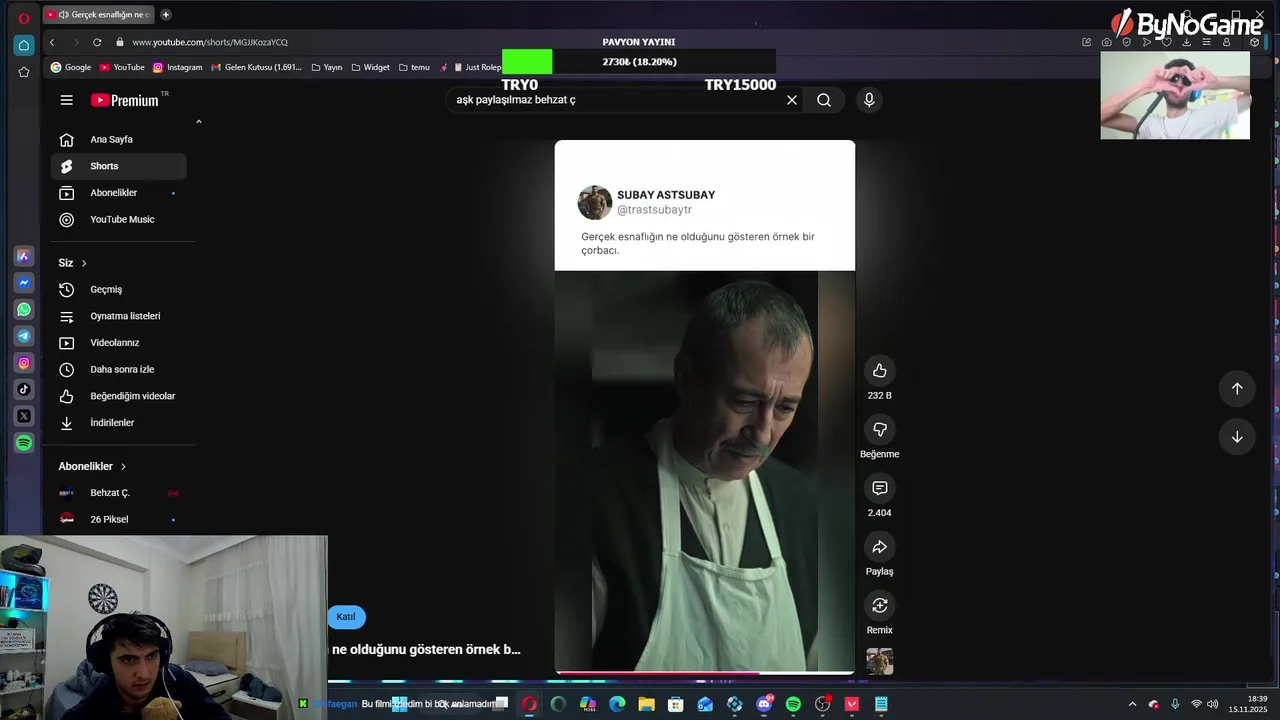Open Microsoft Edge from the taskbar
Image resolution: width=1280 pixels, height=720 pixels.
pyautogui.click(x=617, y=704)
